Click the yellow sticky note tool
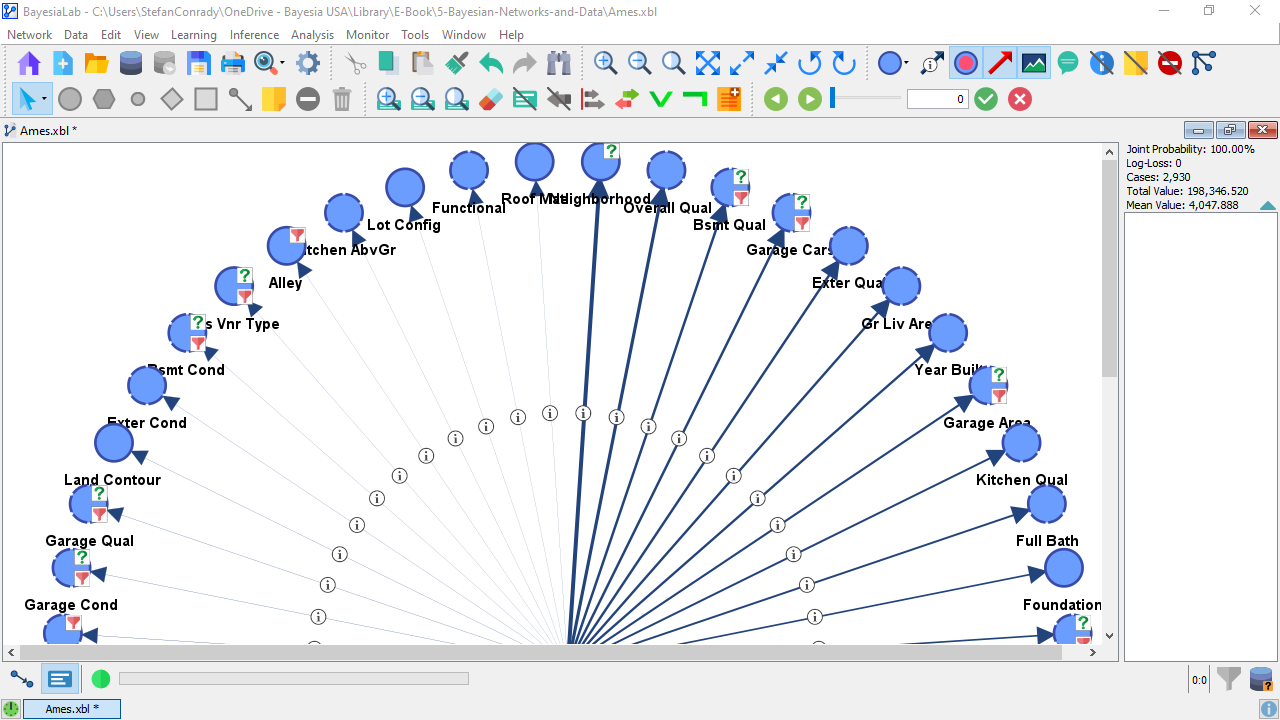Viewport: 1280px width, 720px height. [x=274, y=99]
